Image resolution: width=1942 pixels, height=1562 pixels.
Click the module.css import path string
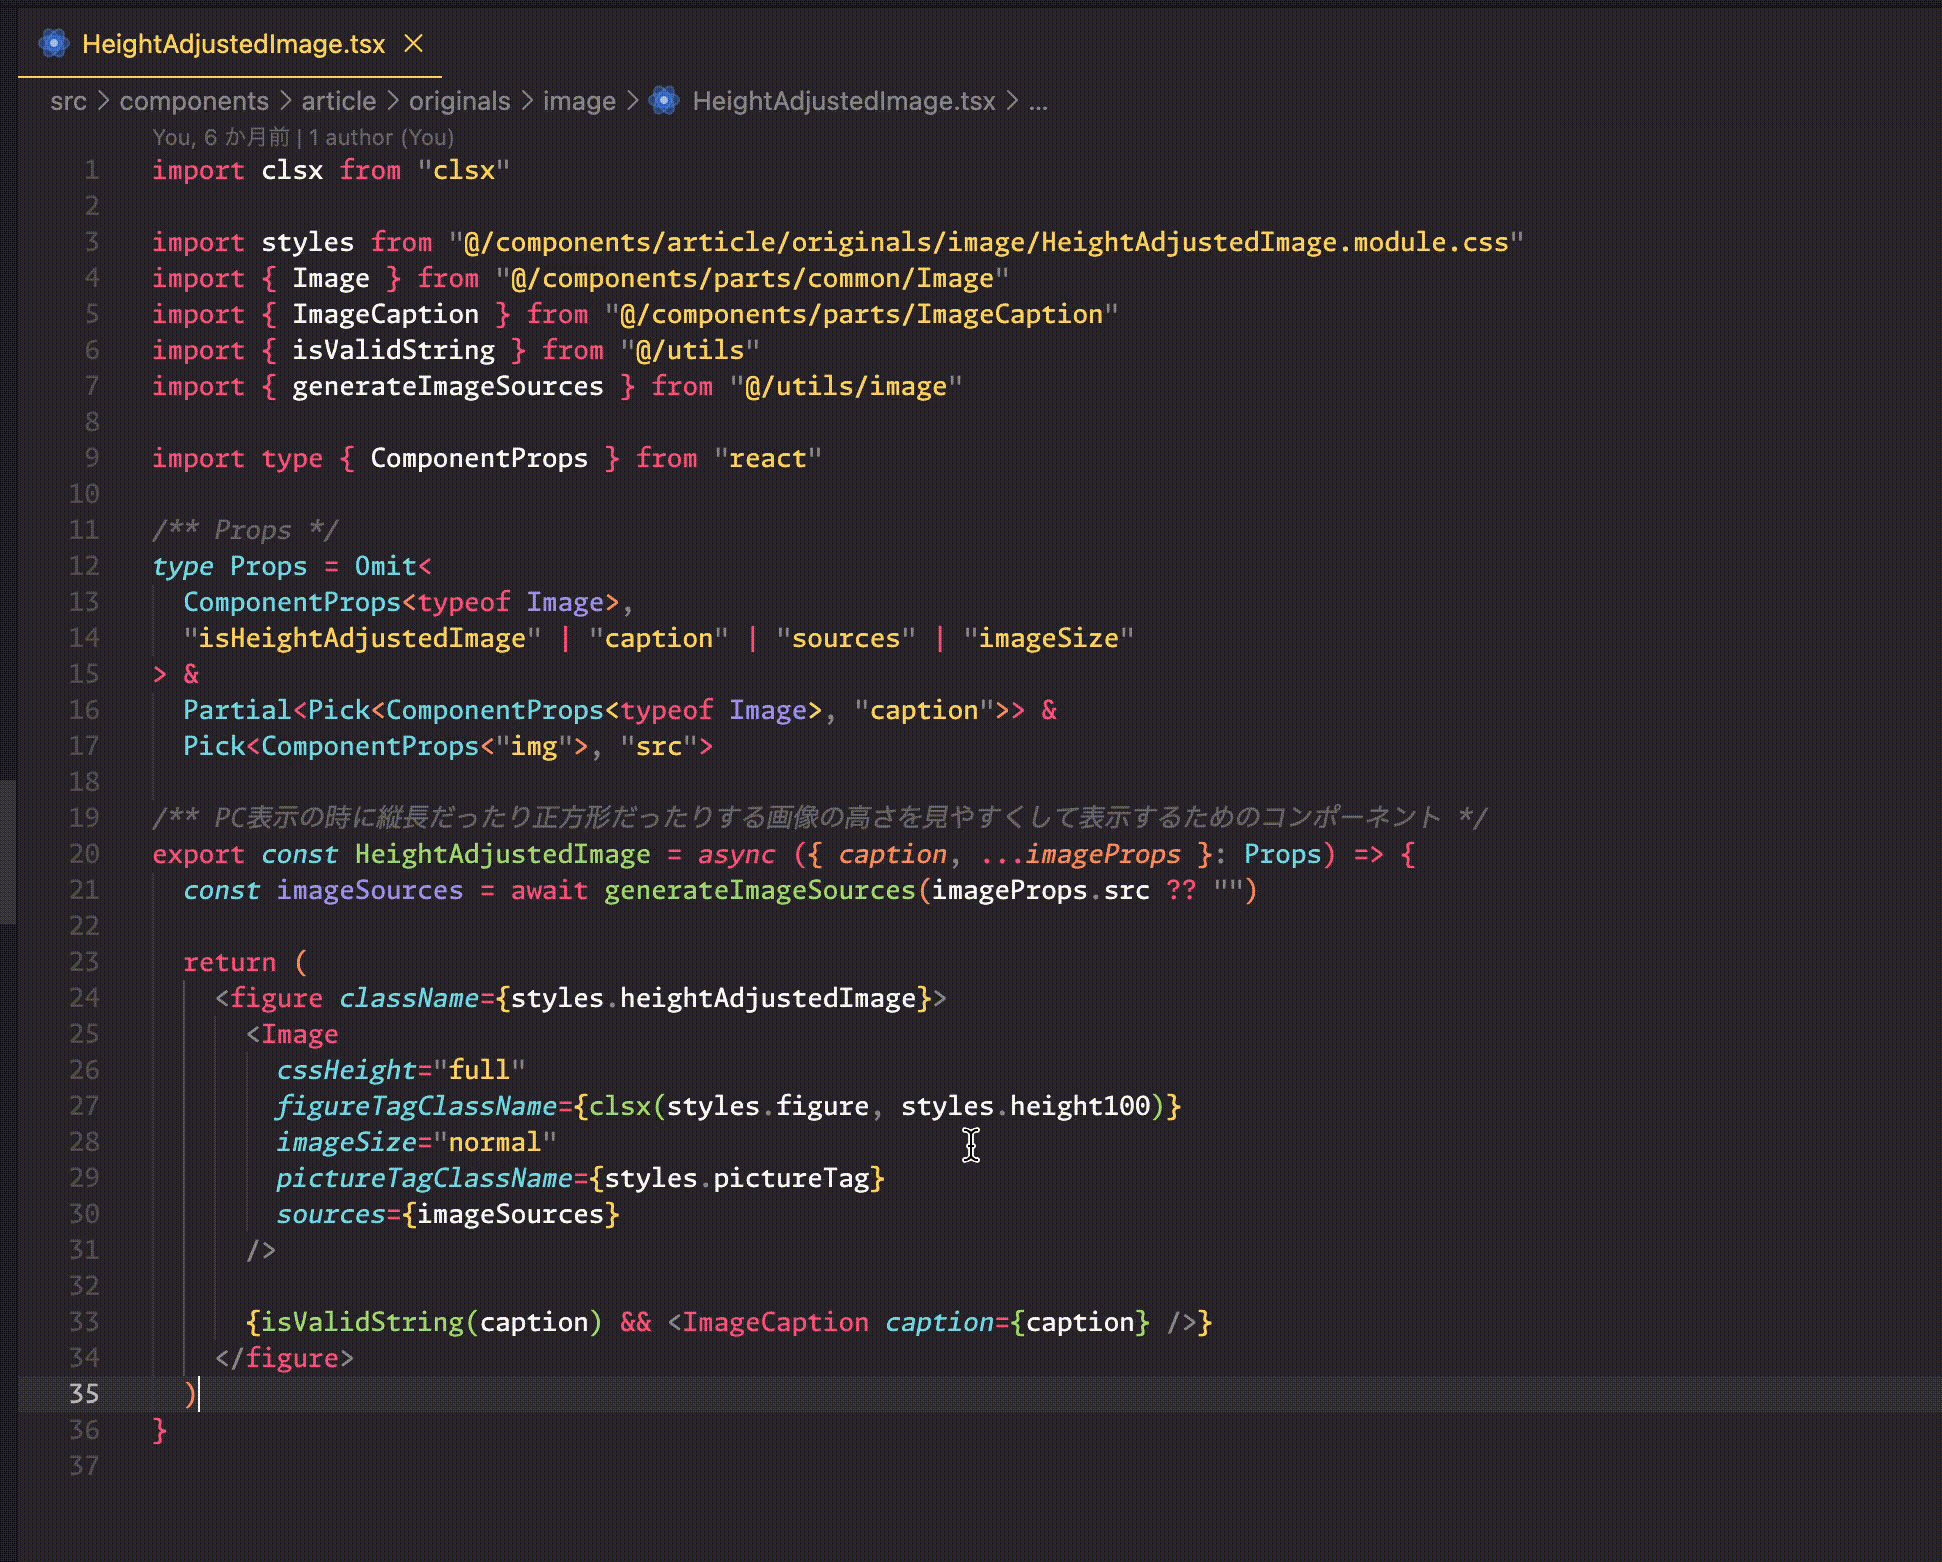pos(985,242)
